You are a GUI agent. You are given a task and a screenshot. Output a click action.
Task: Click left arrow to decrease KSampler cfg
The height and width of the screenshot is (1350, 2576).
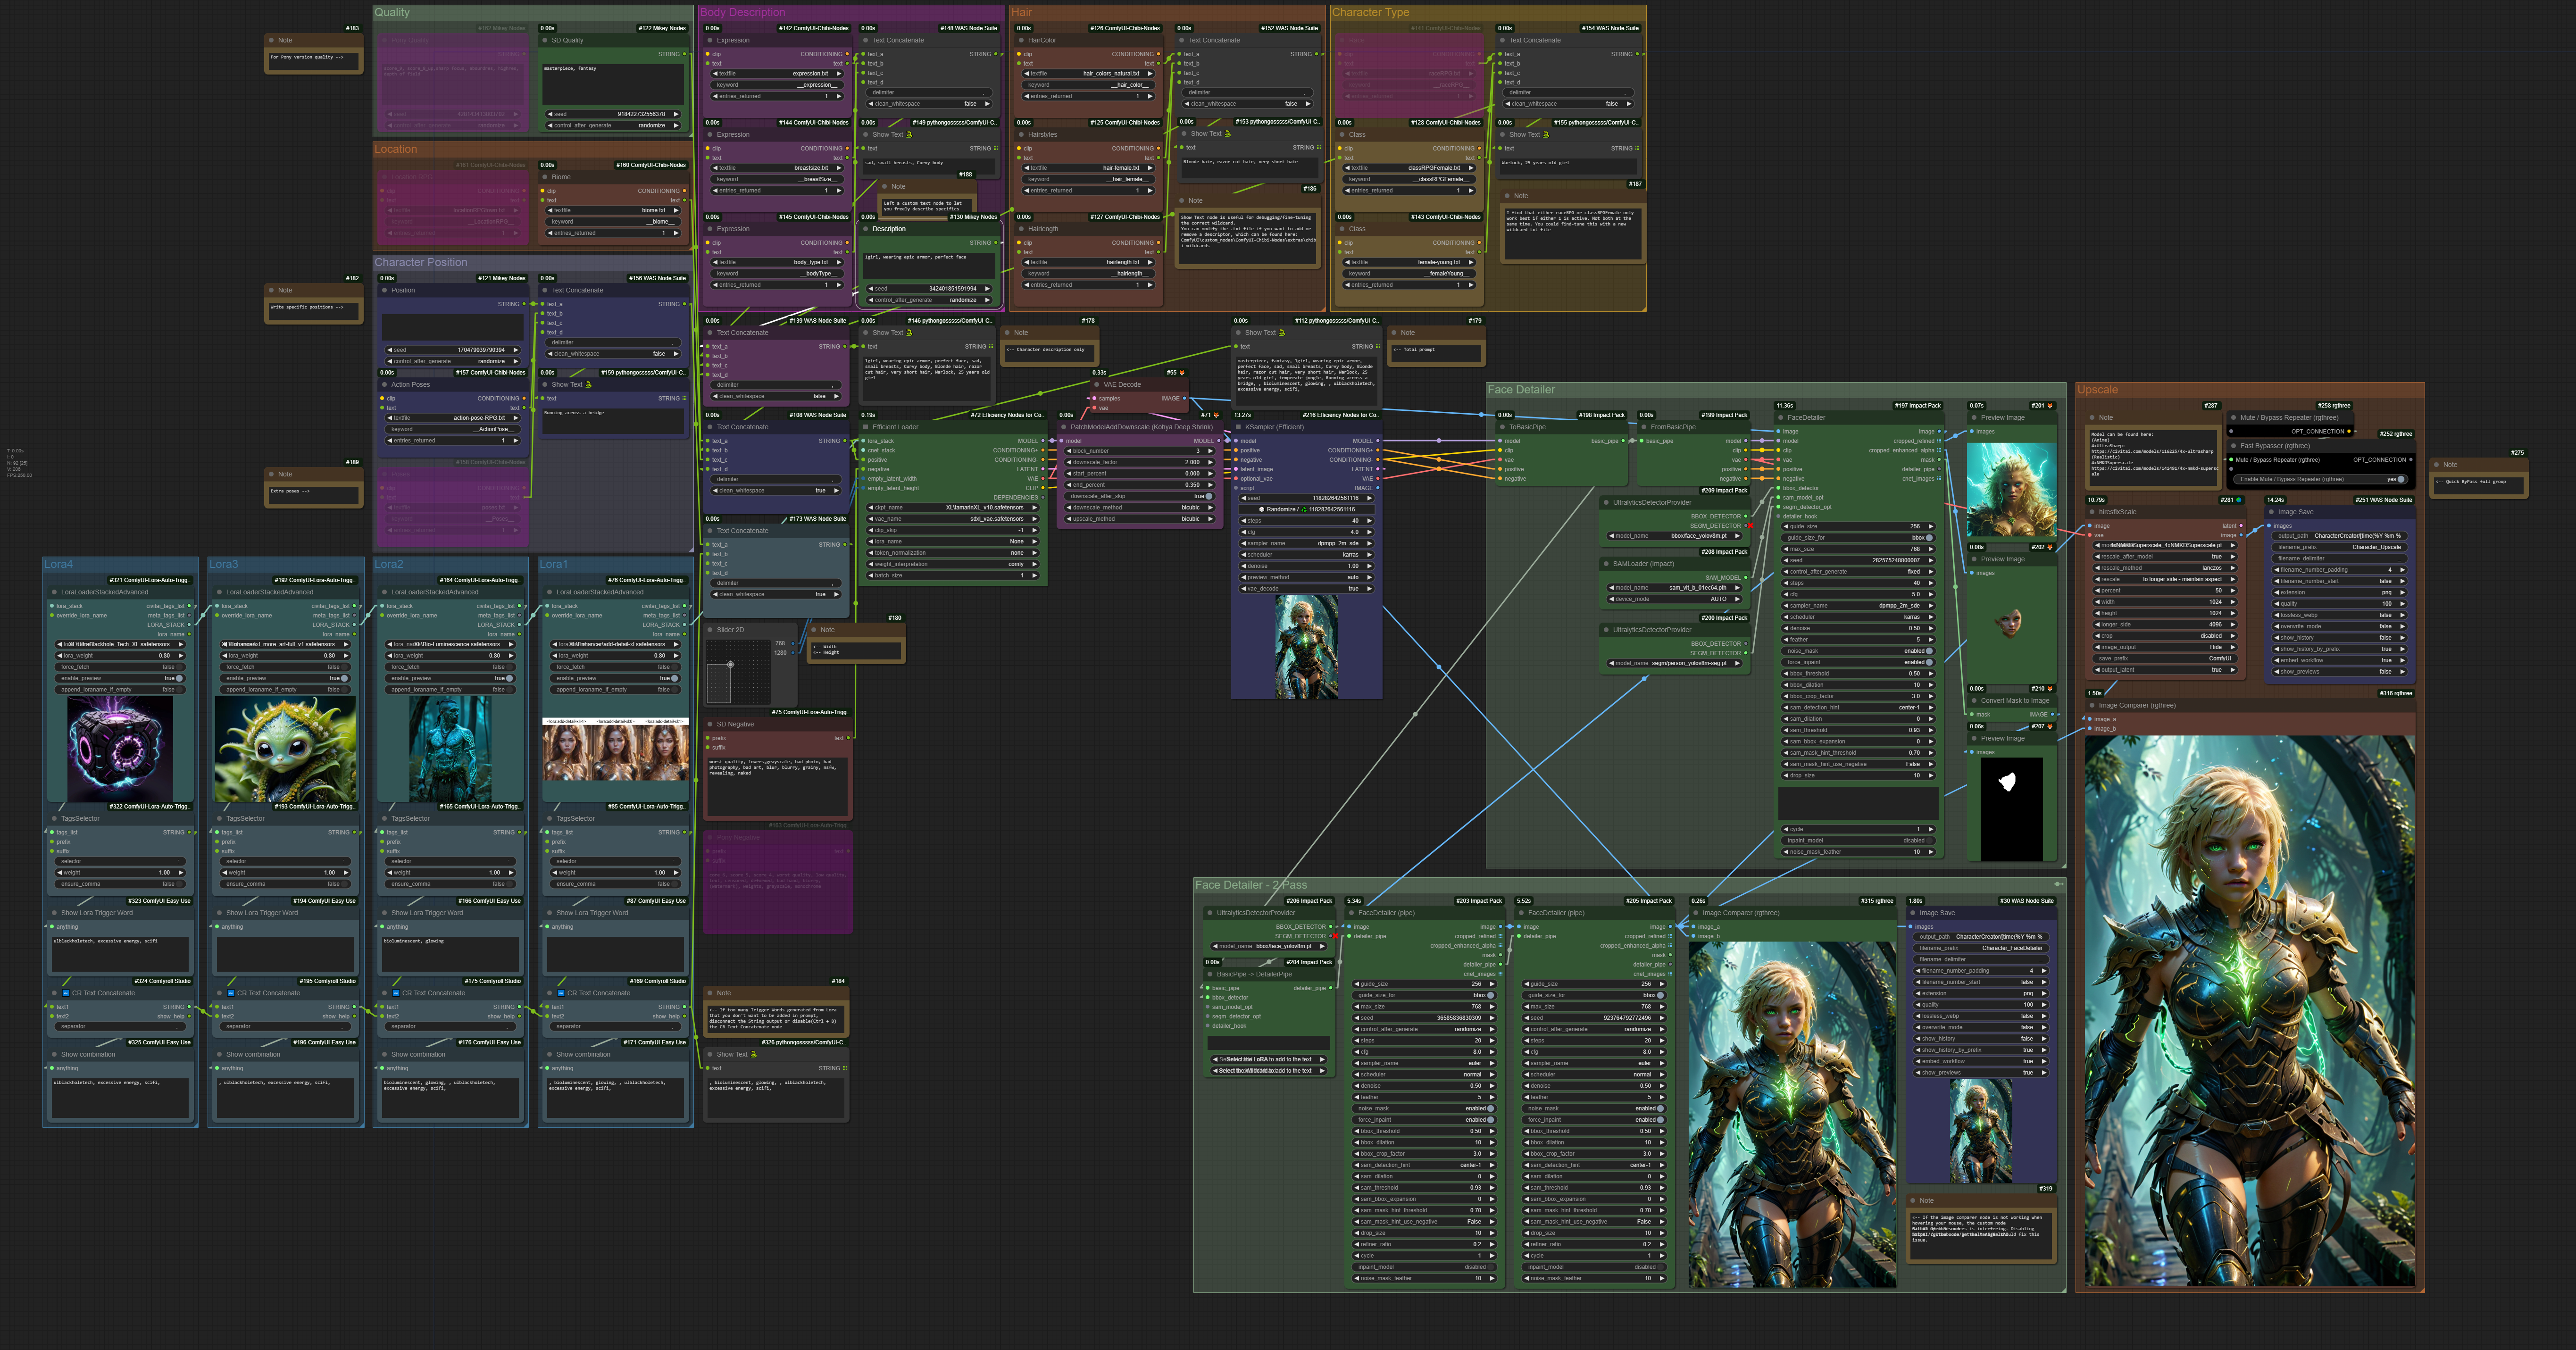(x=1243, y=532)
